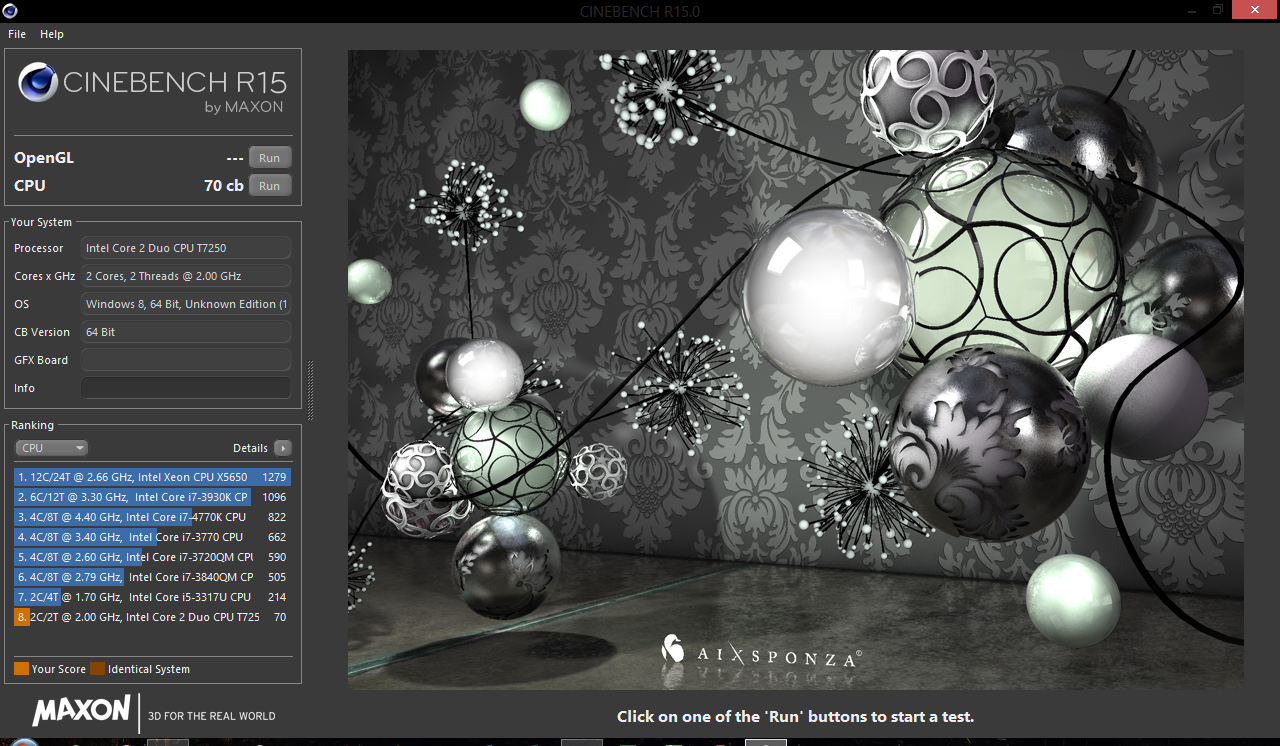The height and width of the screenshot is (746, 1280).
Task: Click the OpenGL label
Action: point(44,158)
